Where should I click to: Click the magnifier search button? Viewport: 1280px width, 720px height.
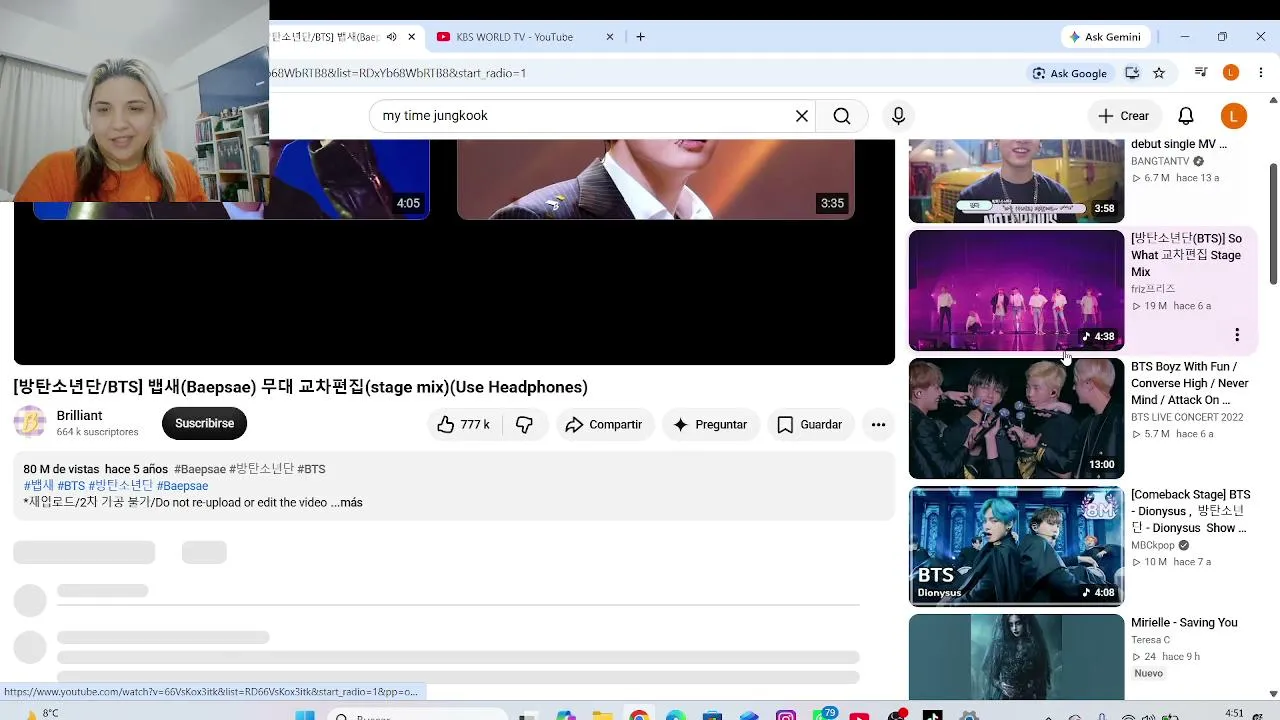pos(842,116)
